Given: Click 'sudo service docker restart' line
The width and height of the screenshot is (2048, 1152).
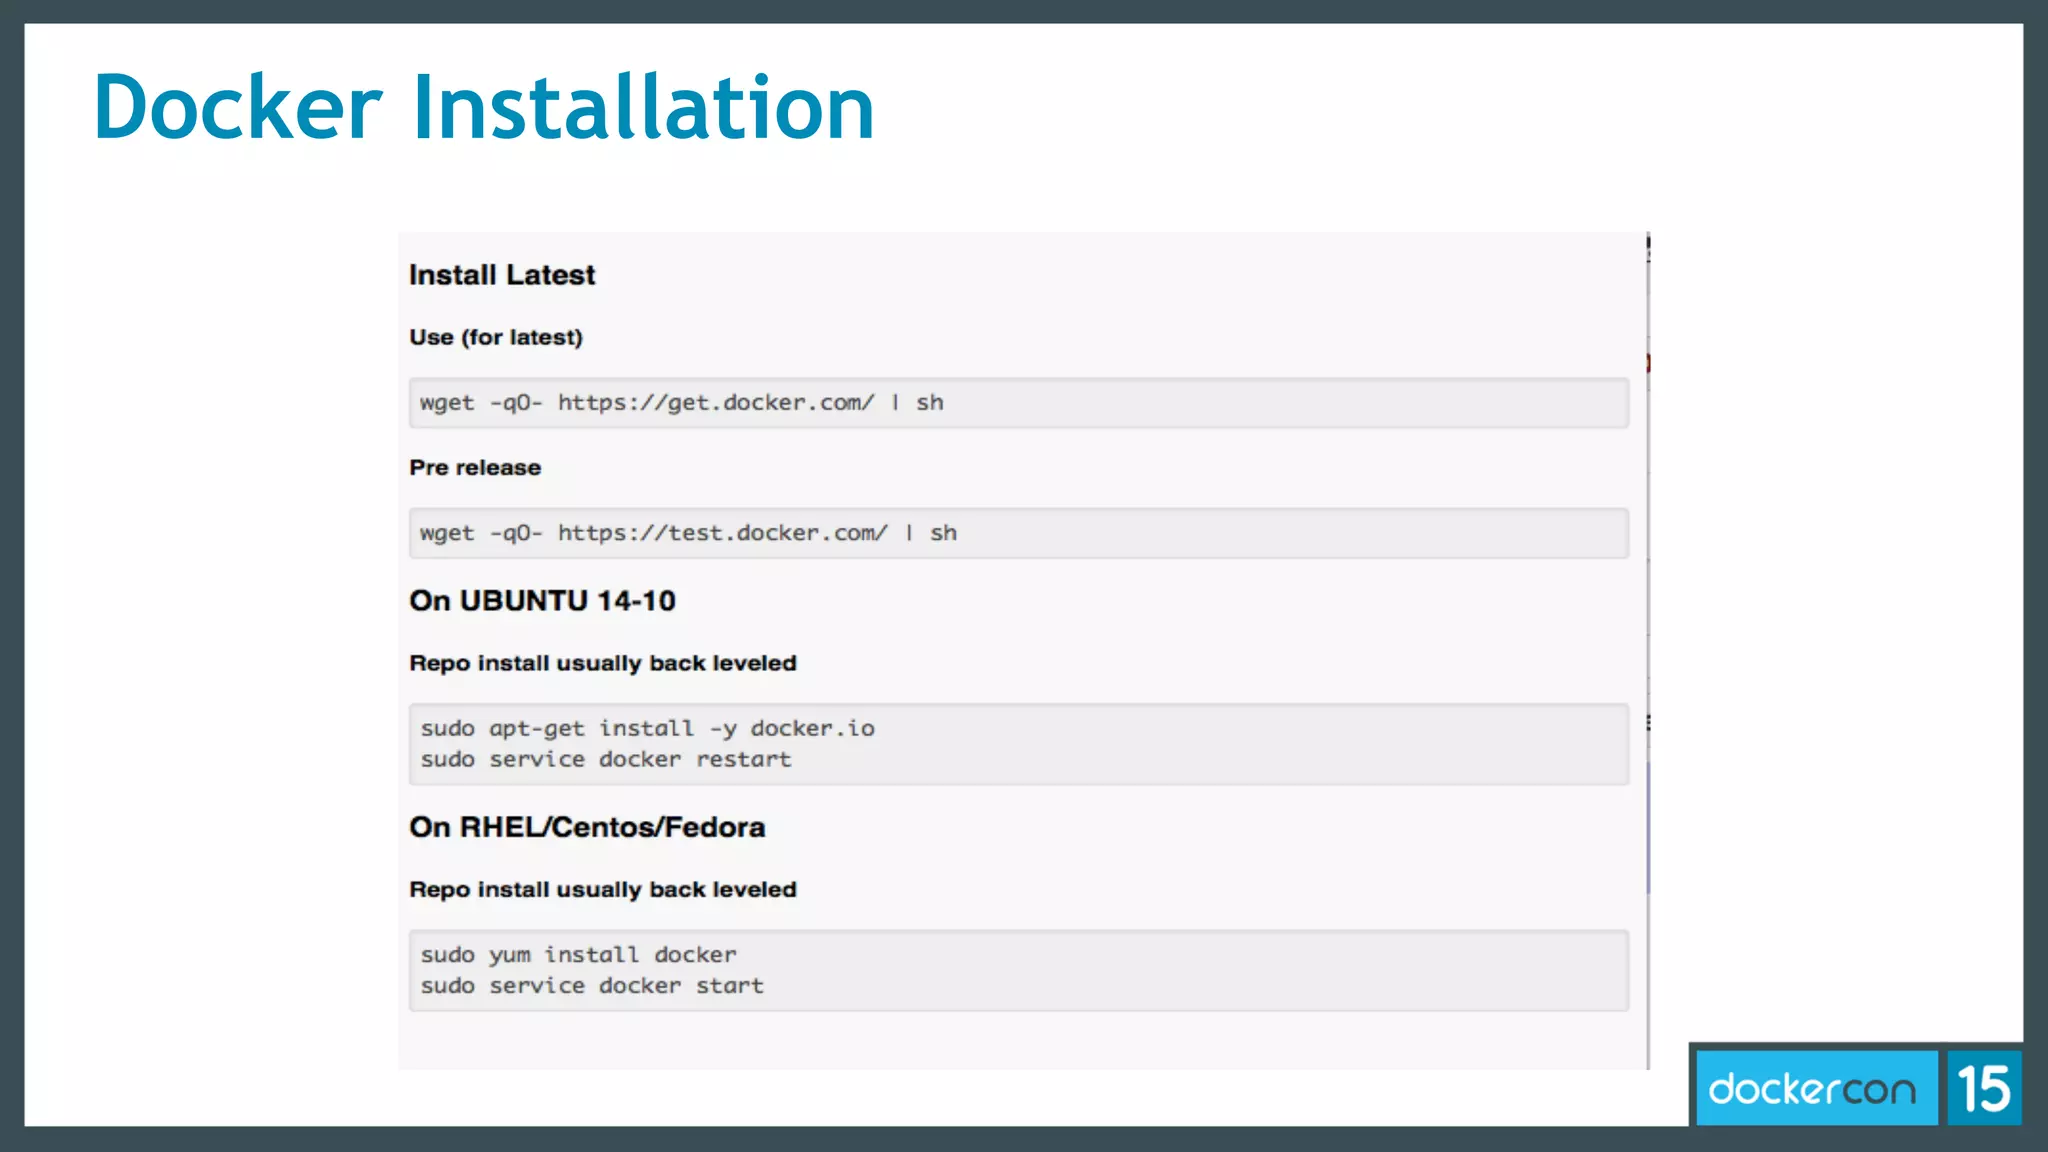Looking at the screenshot, I should tap(606, 759).
